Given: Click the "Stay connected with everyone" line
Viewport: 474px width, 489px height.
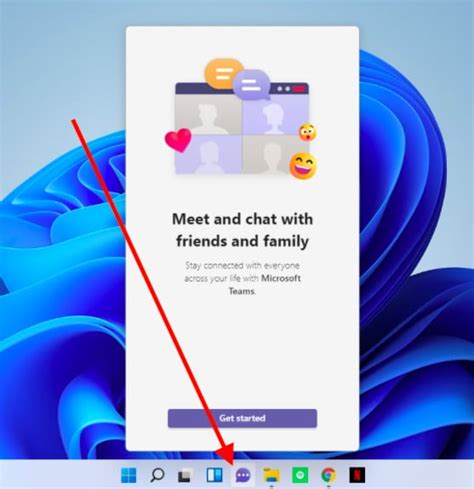Looking at the screenshot, I should tap(242, 265).
